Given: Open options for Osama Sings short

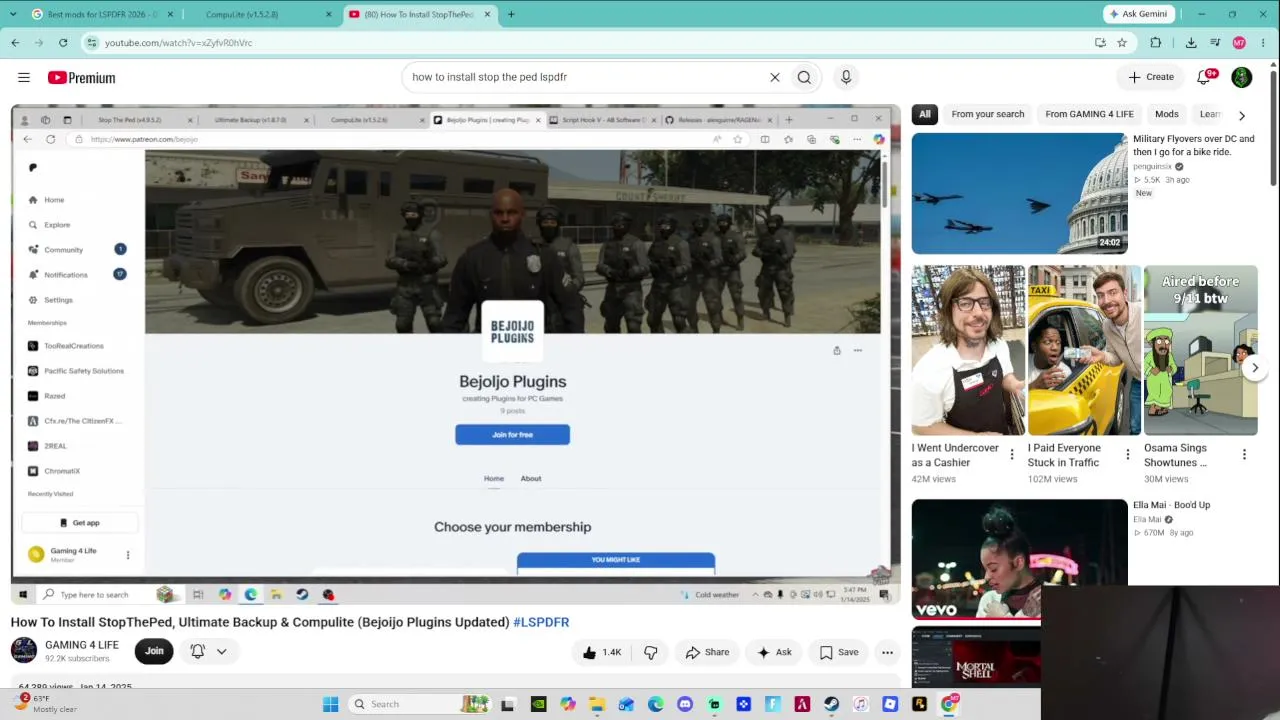Looking at the screenshot, I should pos(1244,455).
